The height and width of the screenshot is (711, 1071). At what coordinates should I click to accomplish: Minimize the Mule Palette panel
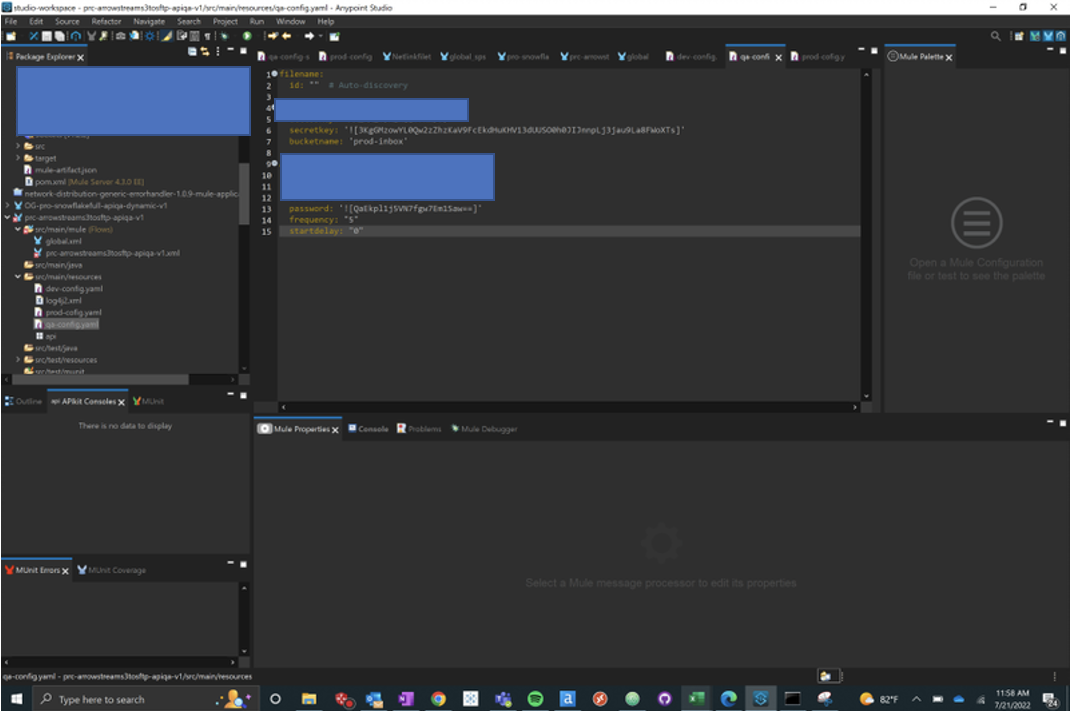(x=1050, y=50)
